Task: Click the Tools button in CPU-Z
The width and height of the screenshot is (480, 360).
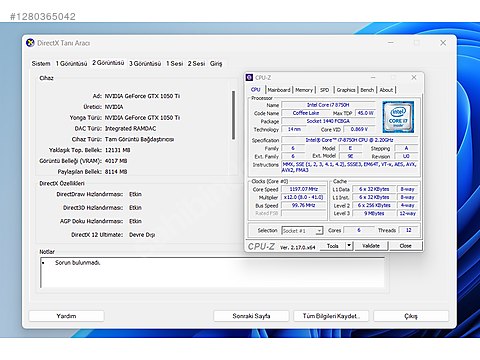Action: click(333, 246)
